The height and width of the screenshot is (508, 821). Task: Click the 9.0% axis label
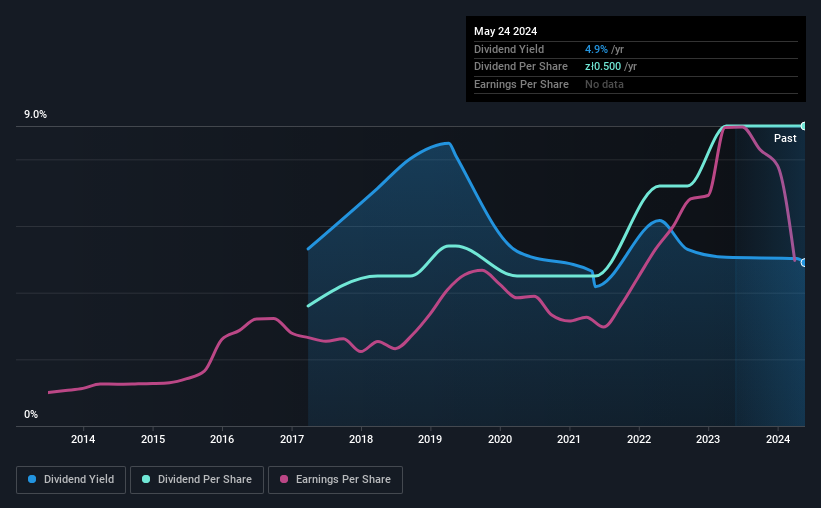(x=35, y=115)
